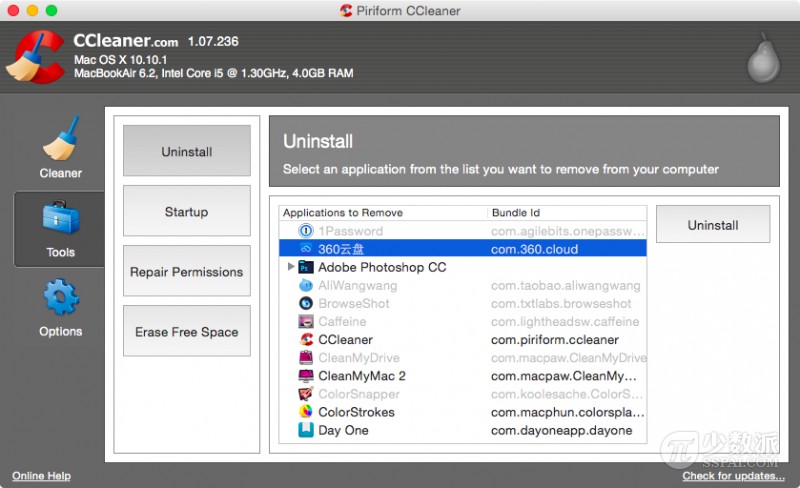Switch to the Startup tab
Screen dimensions: 800x488
[187, 211]
